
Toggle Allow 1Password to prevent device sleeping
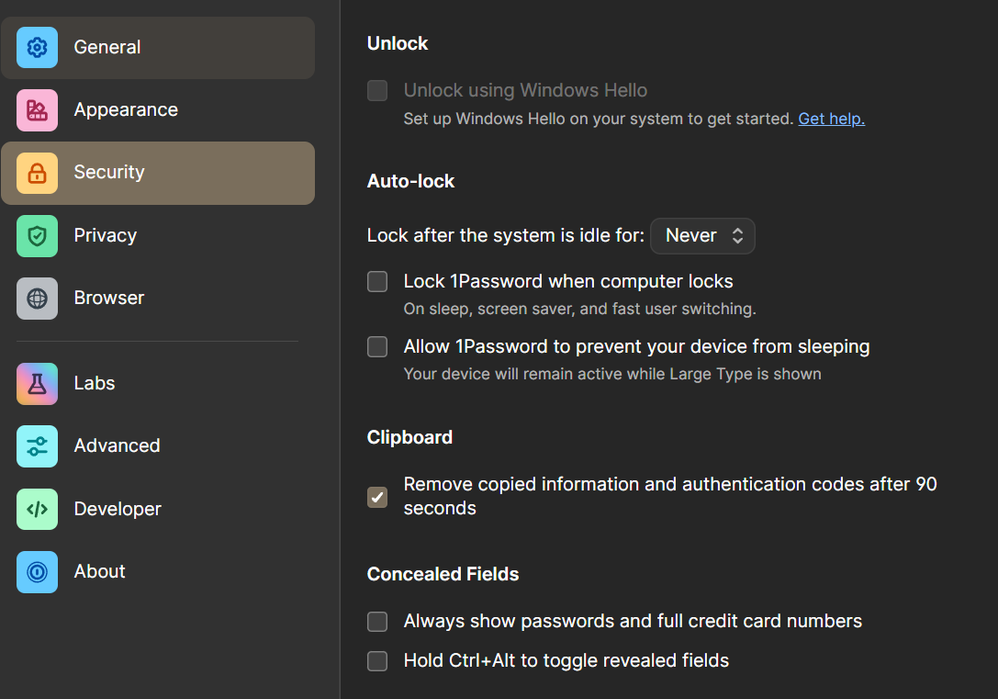coord(377,347)
